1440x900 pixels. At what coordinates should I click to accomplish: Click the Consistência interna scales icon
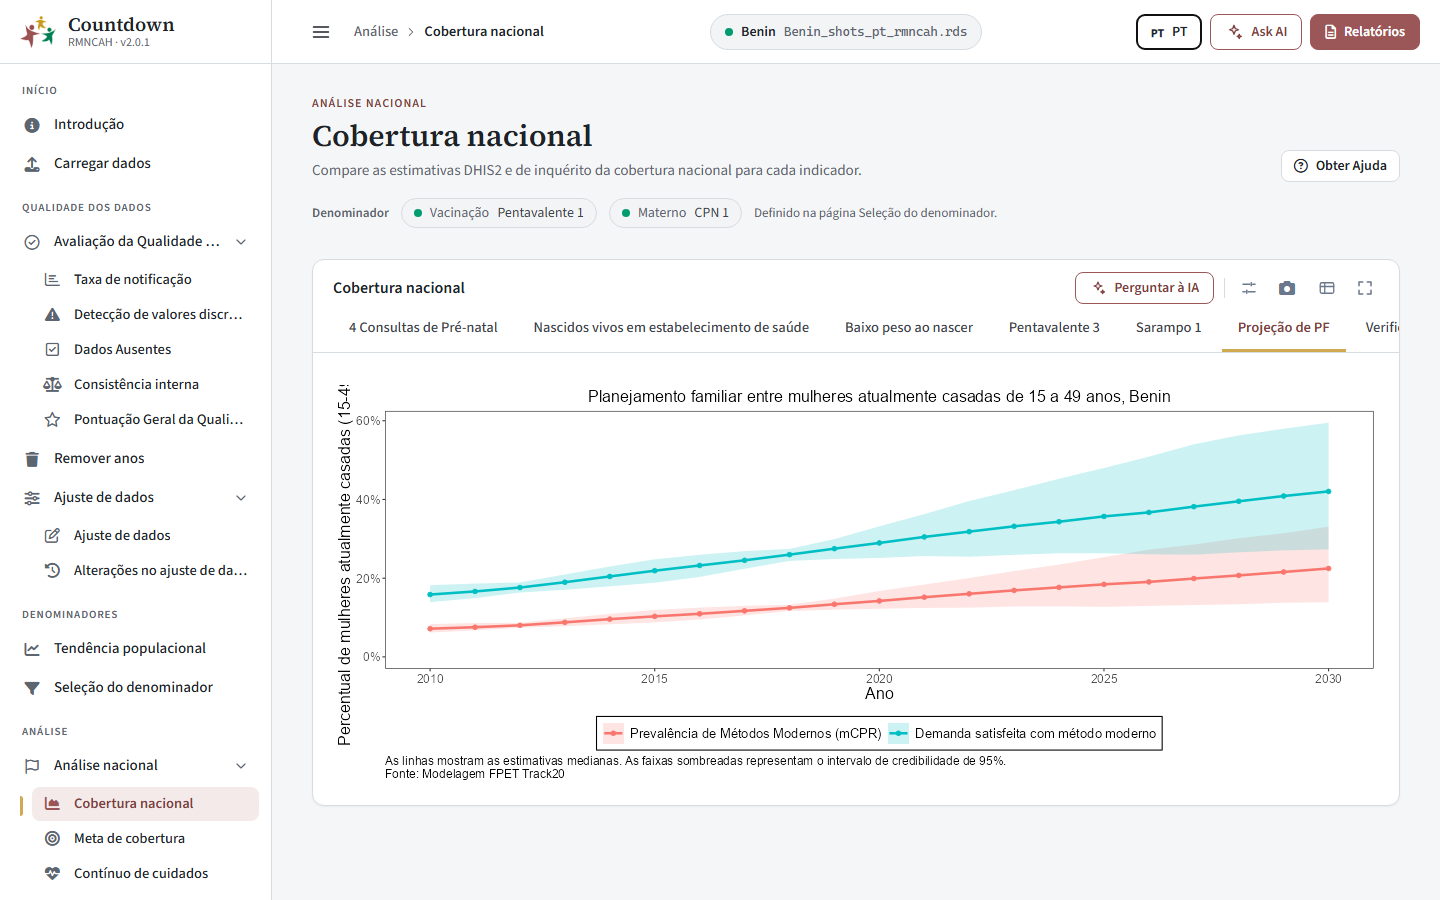coord(52,385)
